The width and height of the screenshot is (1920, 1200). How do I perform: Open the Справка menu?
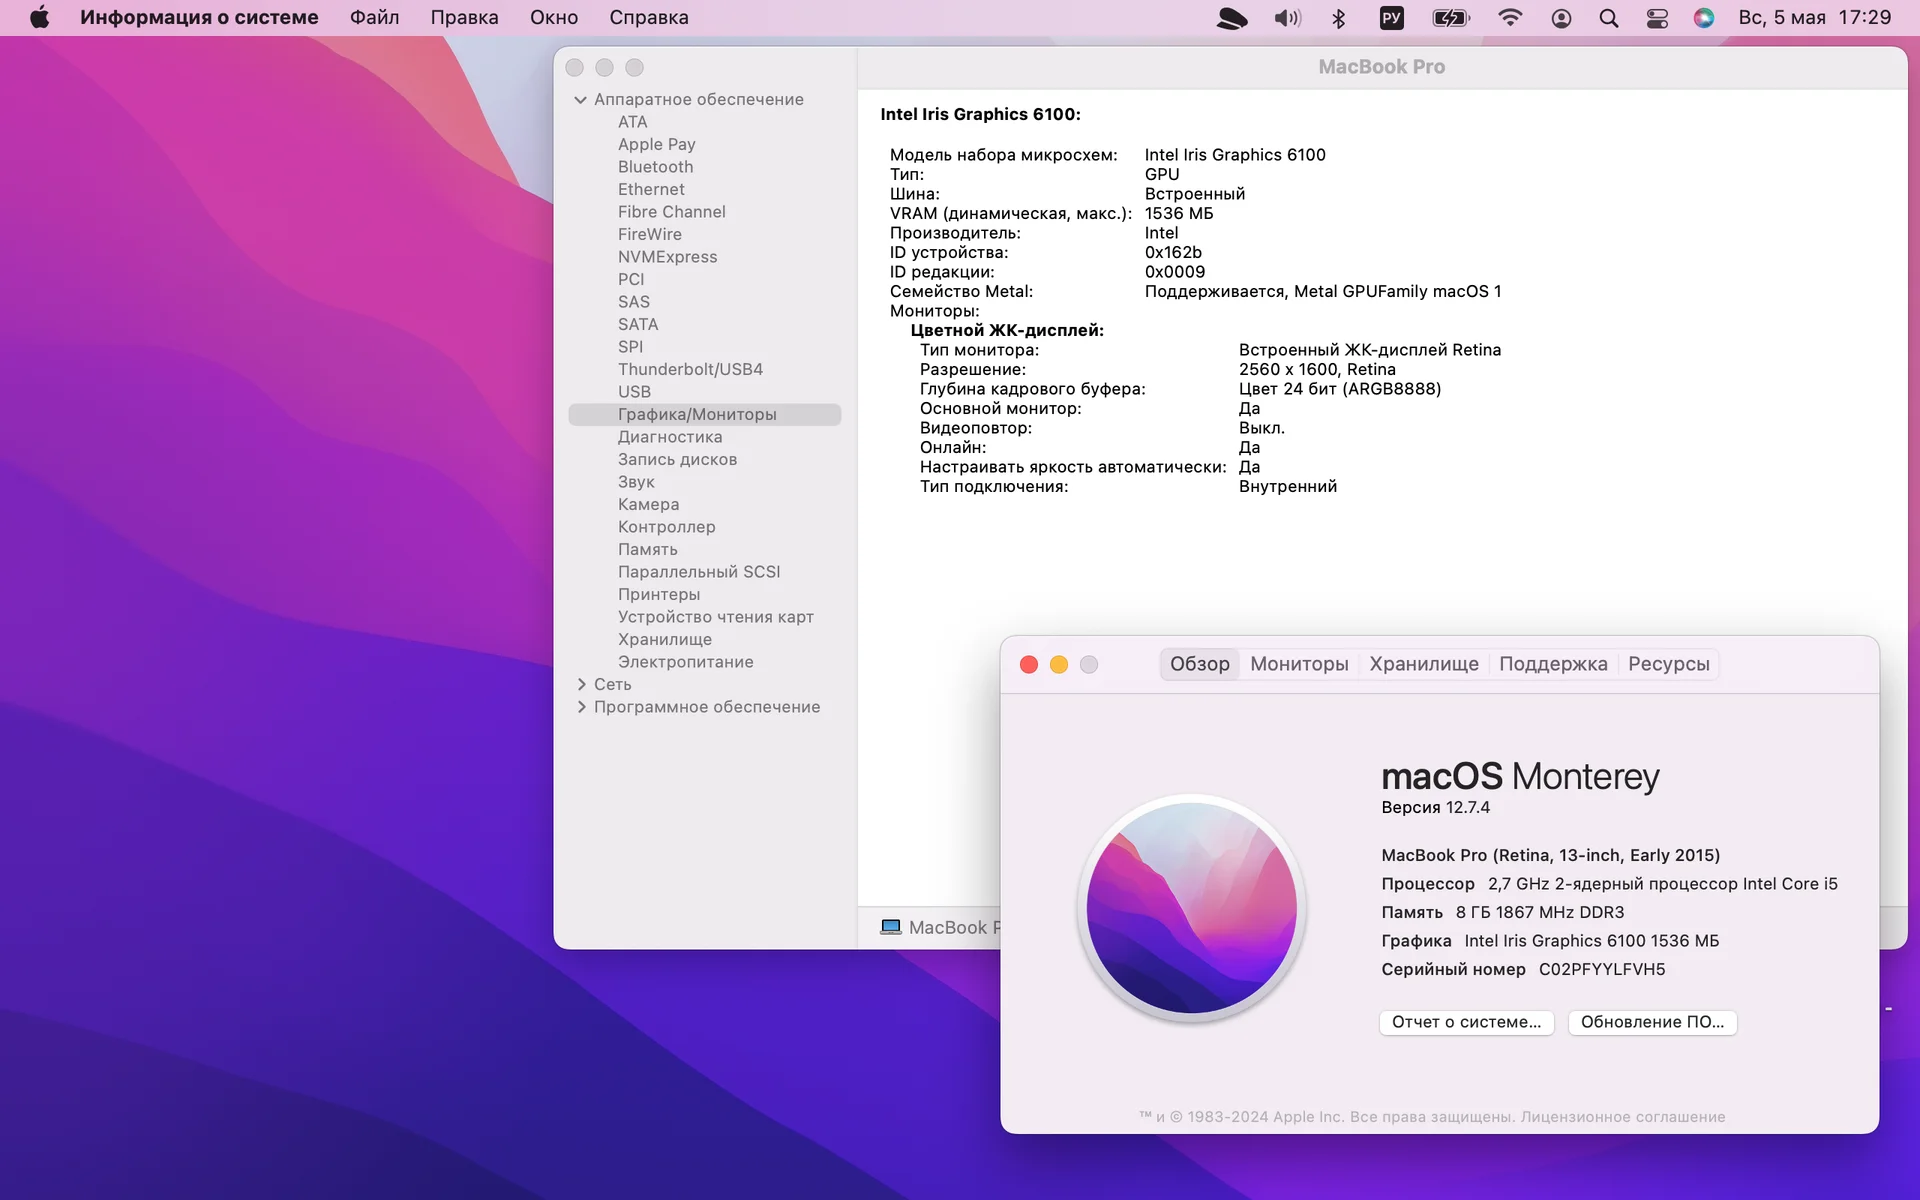coord(648,17)
